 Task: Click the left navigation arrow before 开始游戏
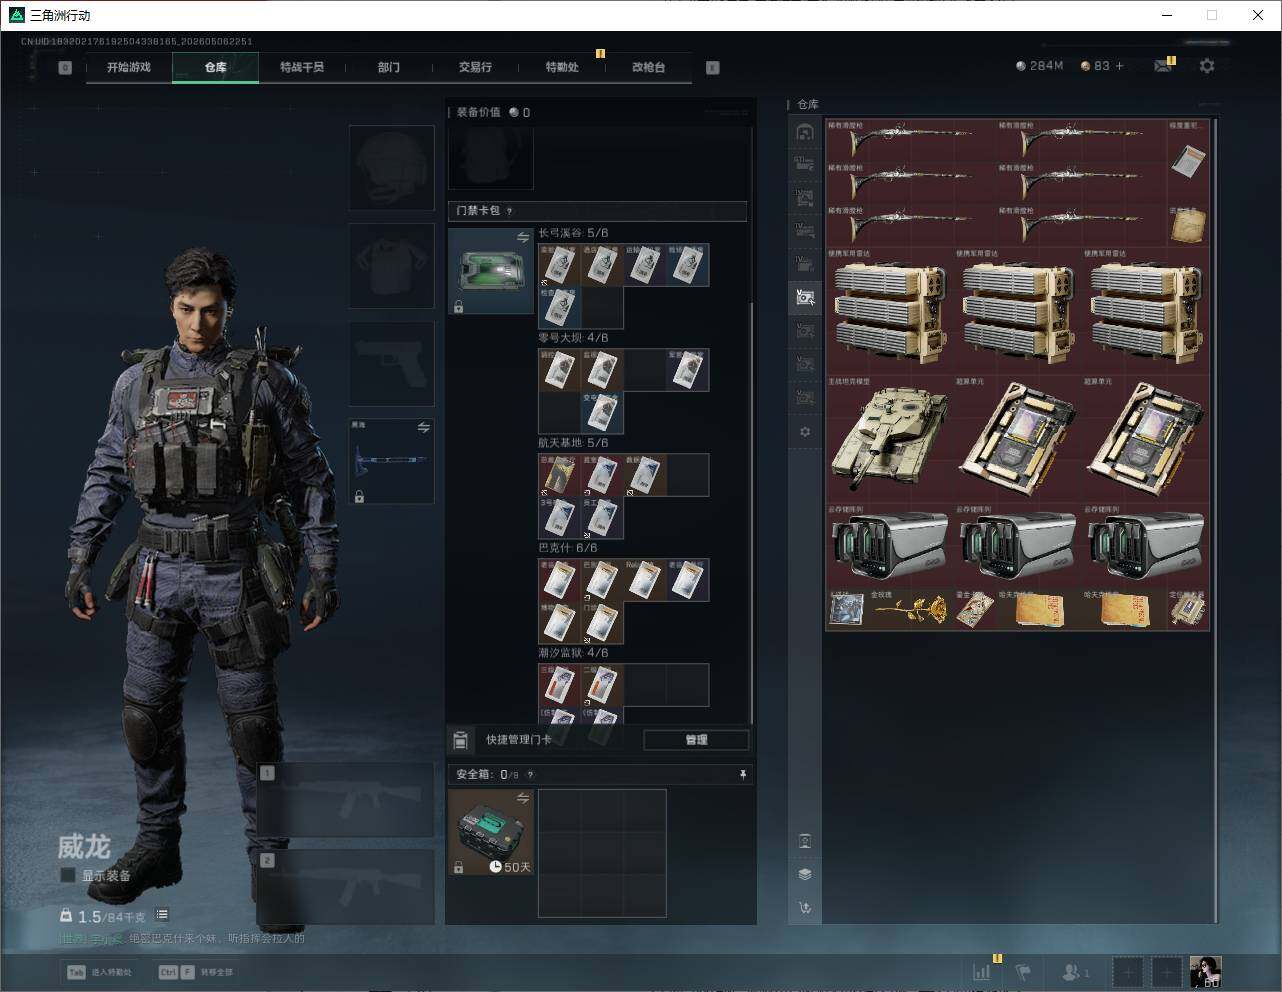[65, 68]
